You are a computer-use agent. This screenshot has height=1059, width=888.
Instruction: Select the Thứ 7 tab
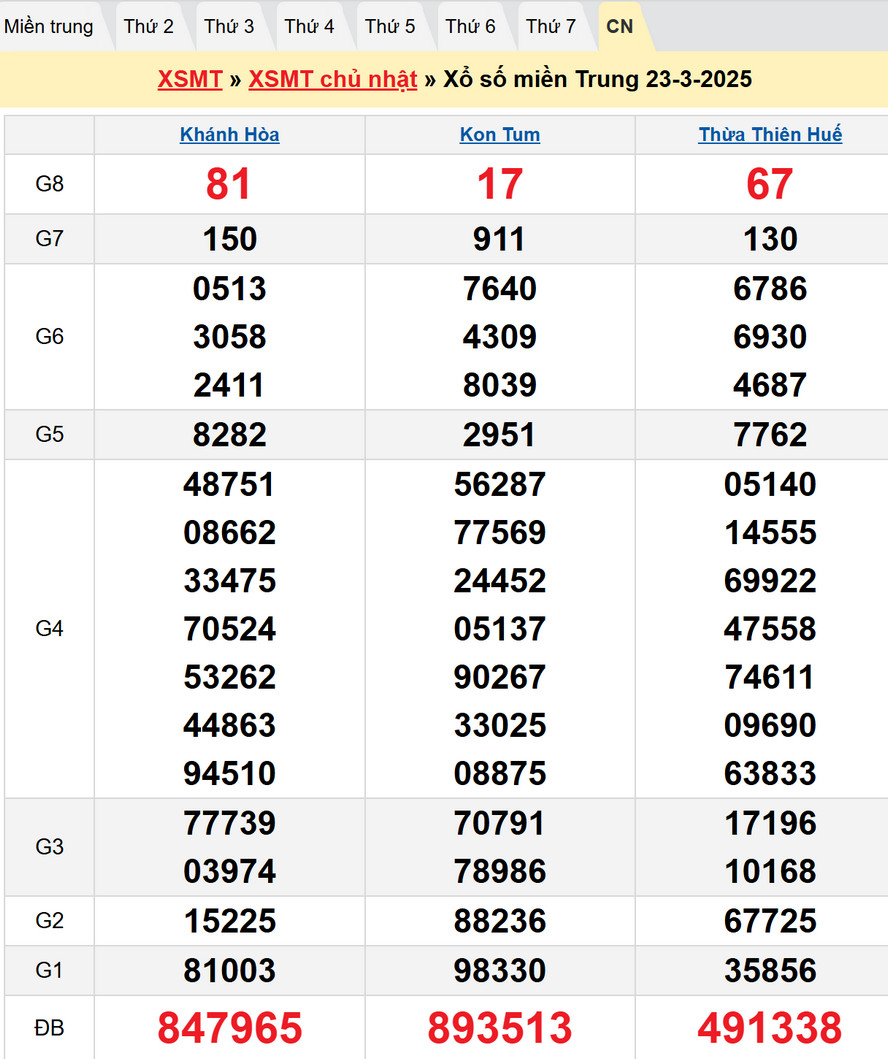click(551, 27)
